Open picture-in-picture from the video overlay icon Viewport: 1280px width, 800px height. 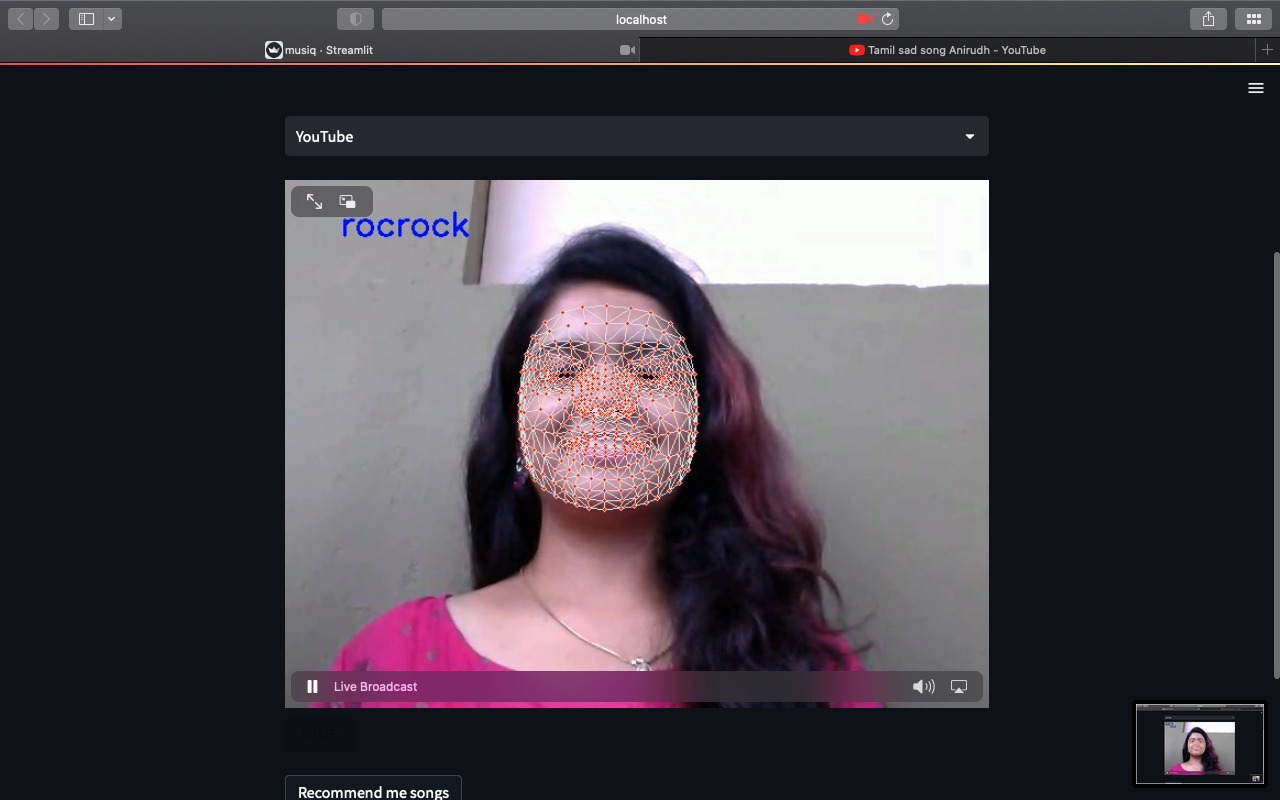point(347,201)
